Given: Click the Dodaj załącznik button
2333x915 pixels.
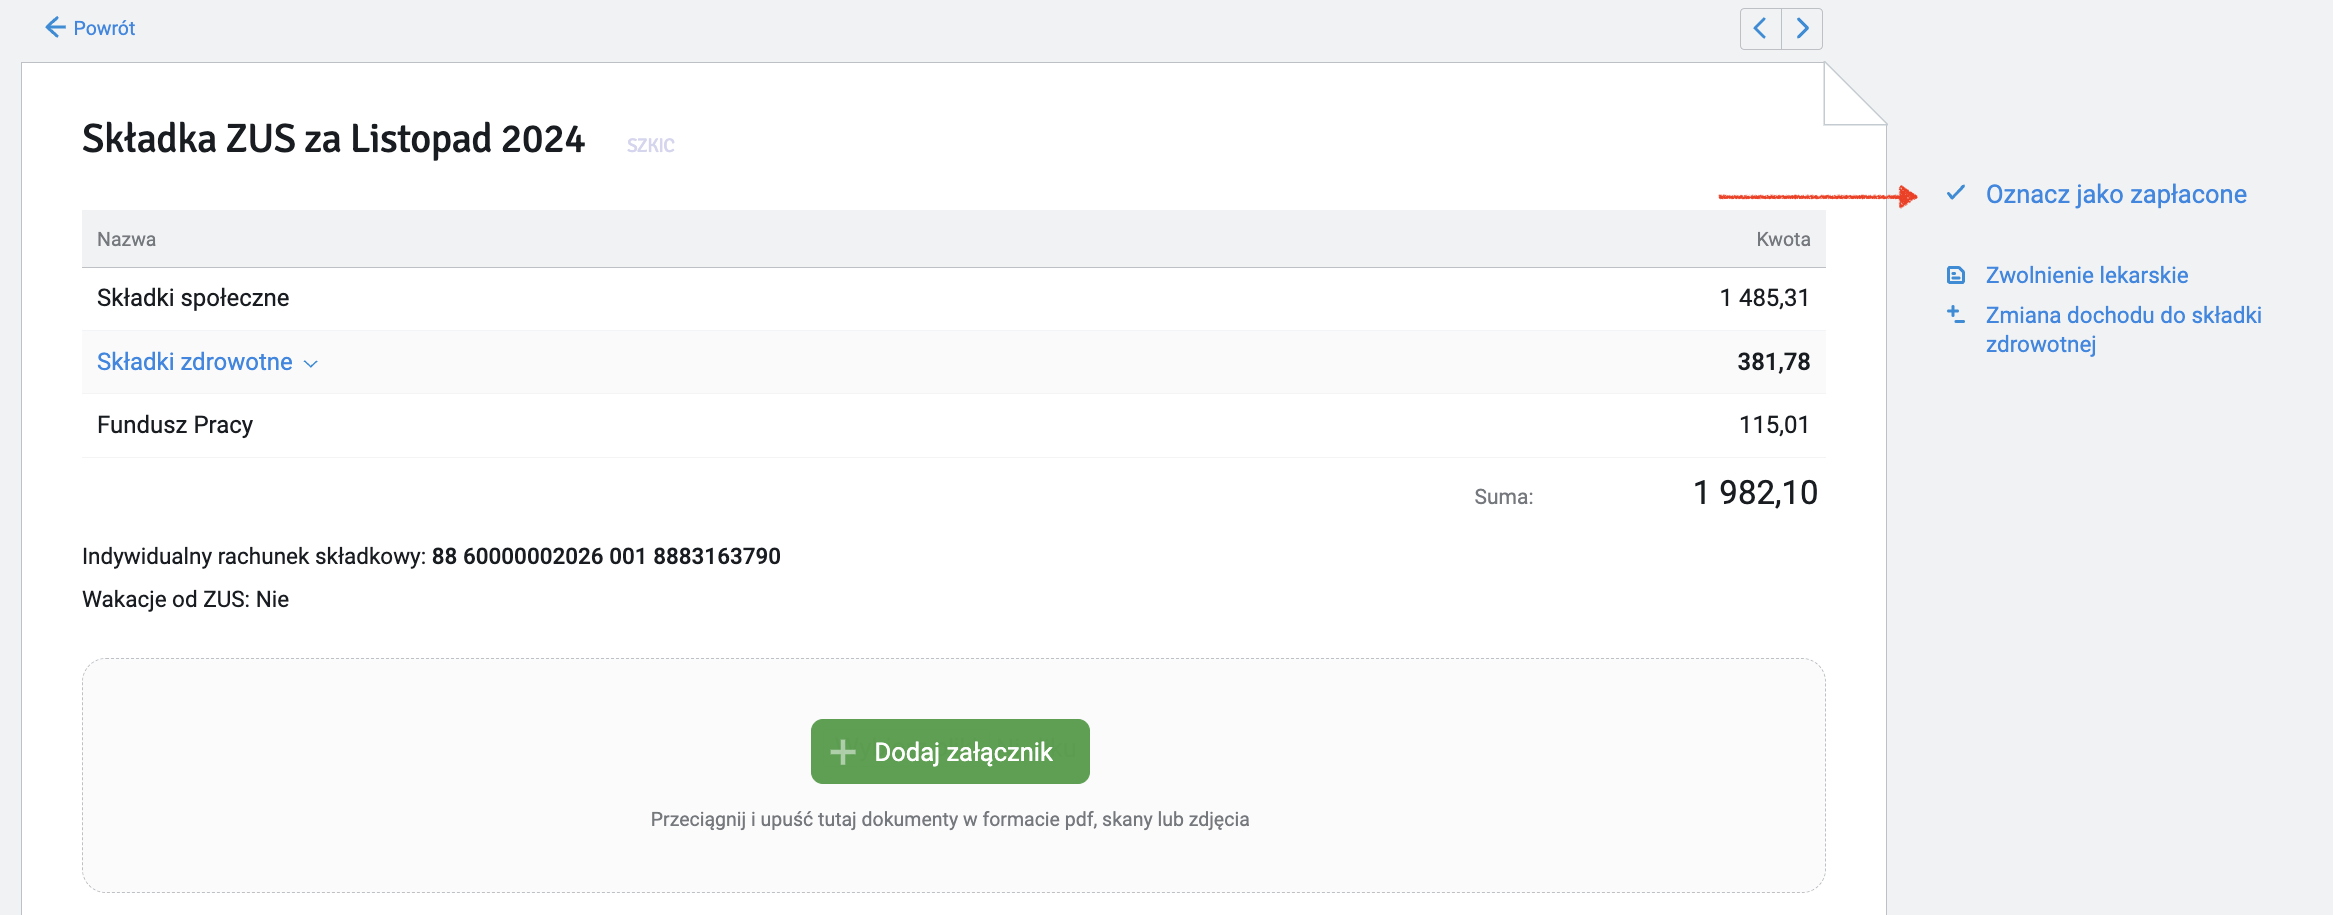Looking at the screenshot, I should [x=950, y=752].
